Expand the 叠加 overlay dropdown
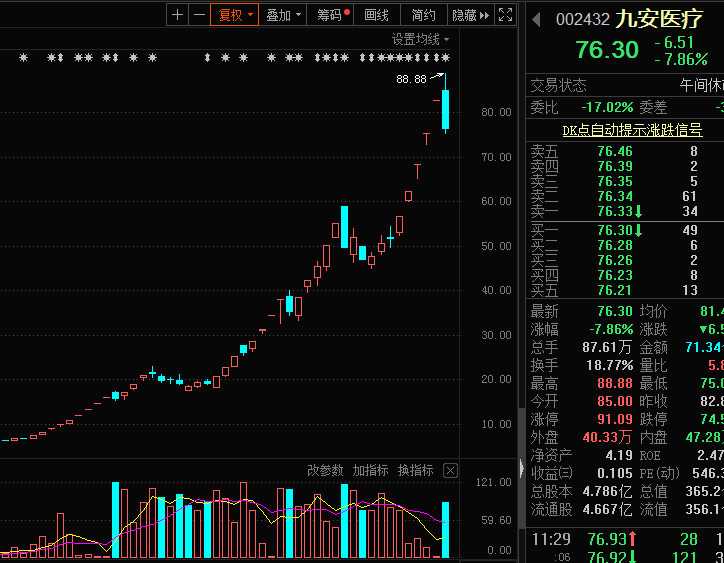The height and width of the screenshot is (563, 724). [284, 15]
